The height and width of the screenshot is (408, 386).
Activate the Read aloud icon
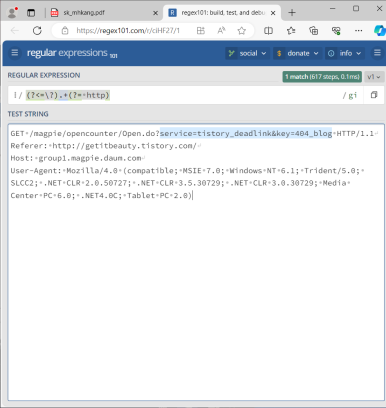click(221, 31)
